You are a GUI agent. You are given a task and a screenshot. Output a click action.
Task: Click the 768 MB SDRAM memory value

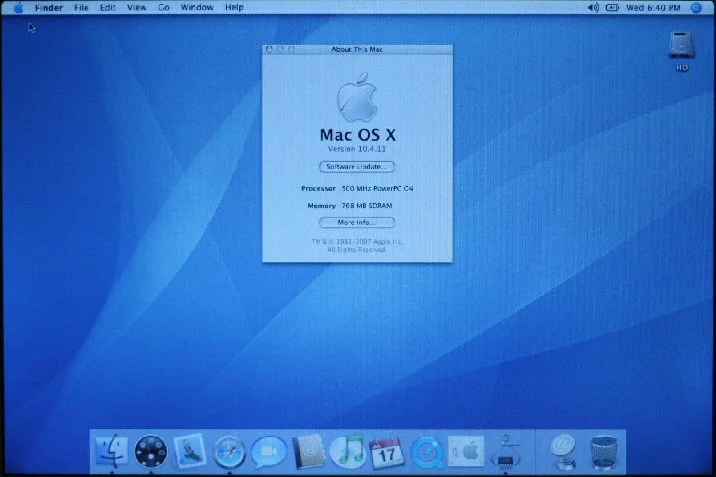pyautogui.click(x=367, y=205)
